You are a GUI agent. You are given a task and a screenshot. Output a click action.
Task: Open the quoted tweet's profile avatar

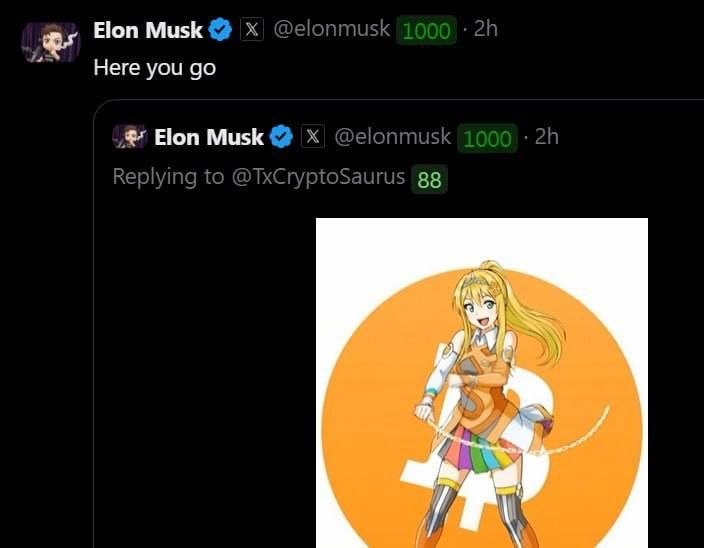tap(130, 137)
